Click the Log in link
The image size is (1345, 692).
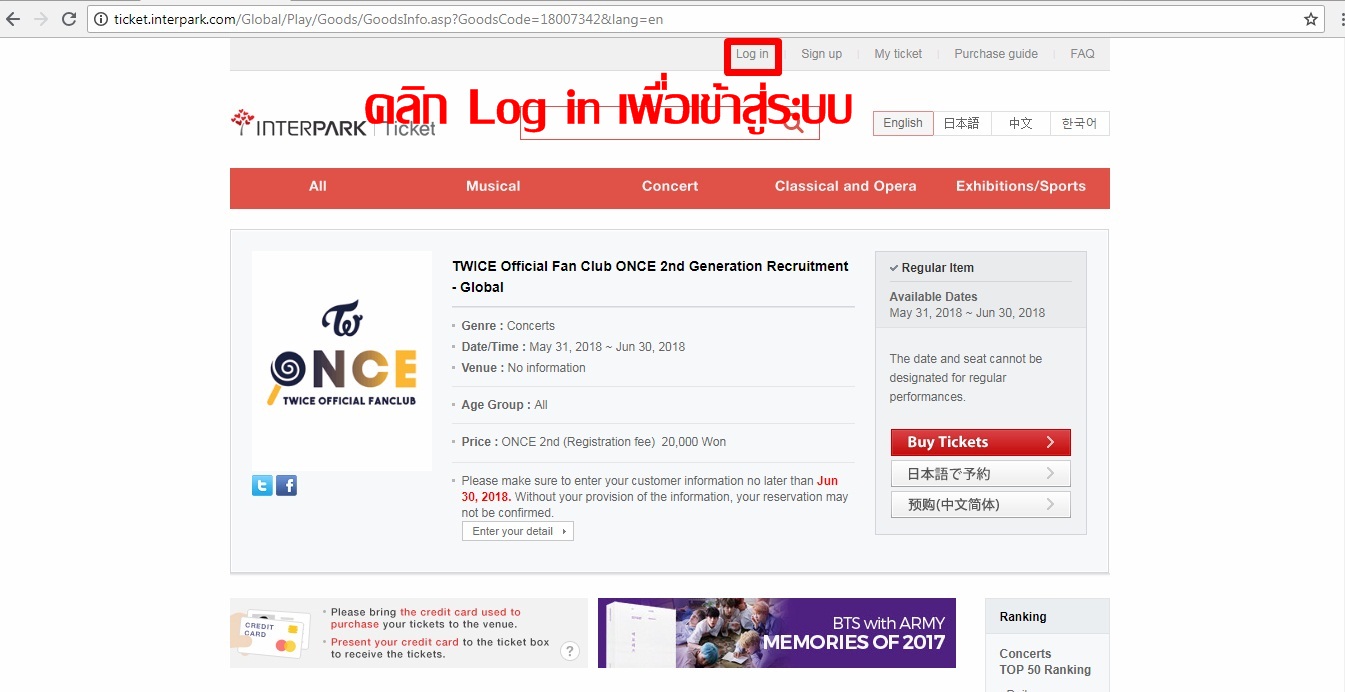tap(752, 54)
